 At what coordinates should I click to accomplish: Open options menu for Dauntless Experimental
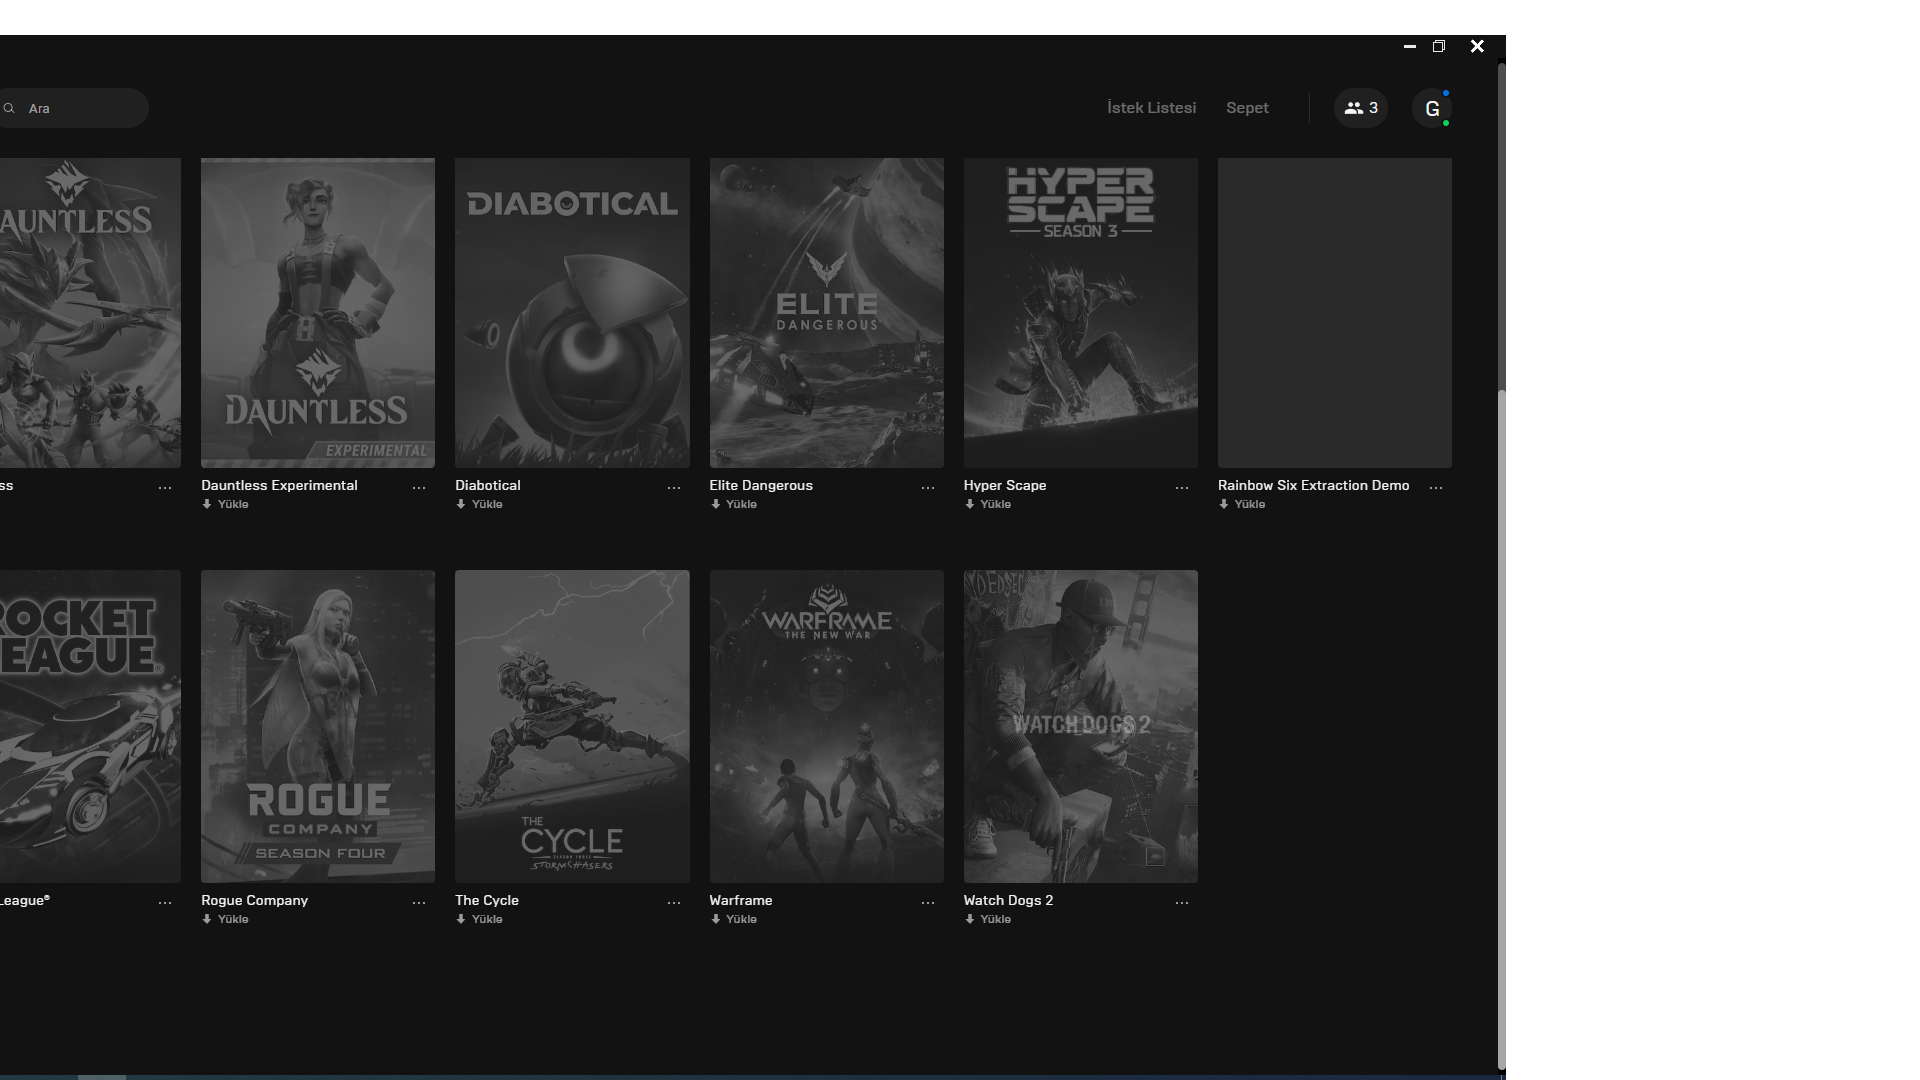coord(419,487)
